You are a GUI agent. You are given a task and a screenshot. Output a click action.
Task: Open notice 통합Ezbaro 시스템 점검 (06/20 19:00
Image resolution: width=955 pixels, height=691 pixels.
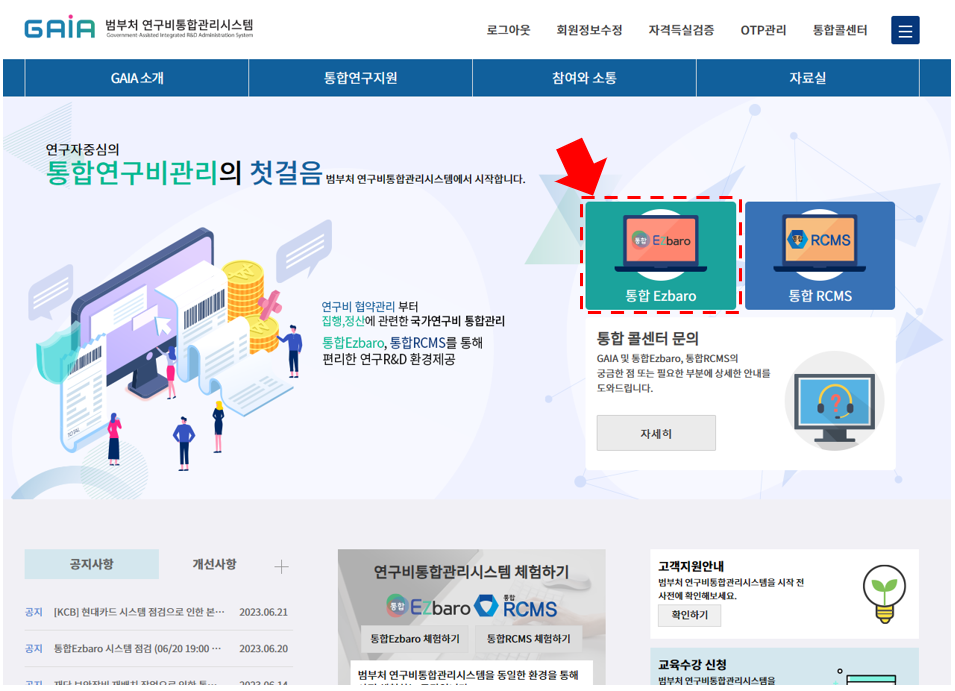click(137, 648)
